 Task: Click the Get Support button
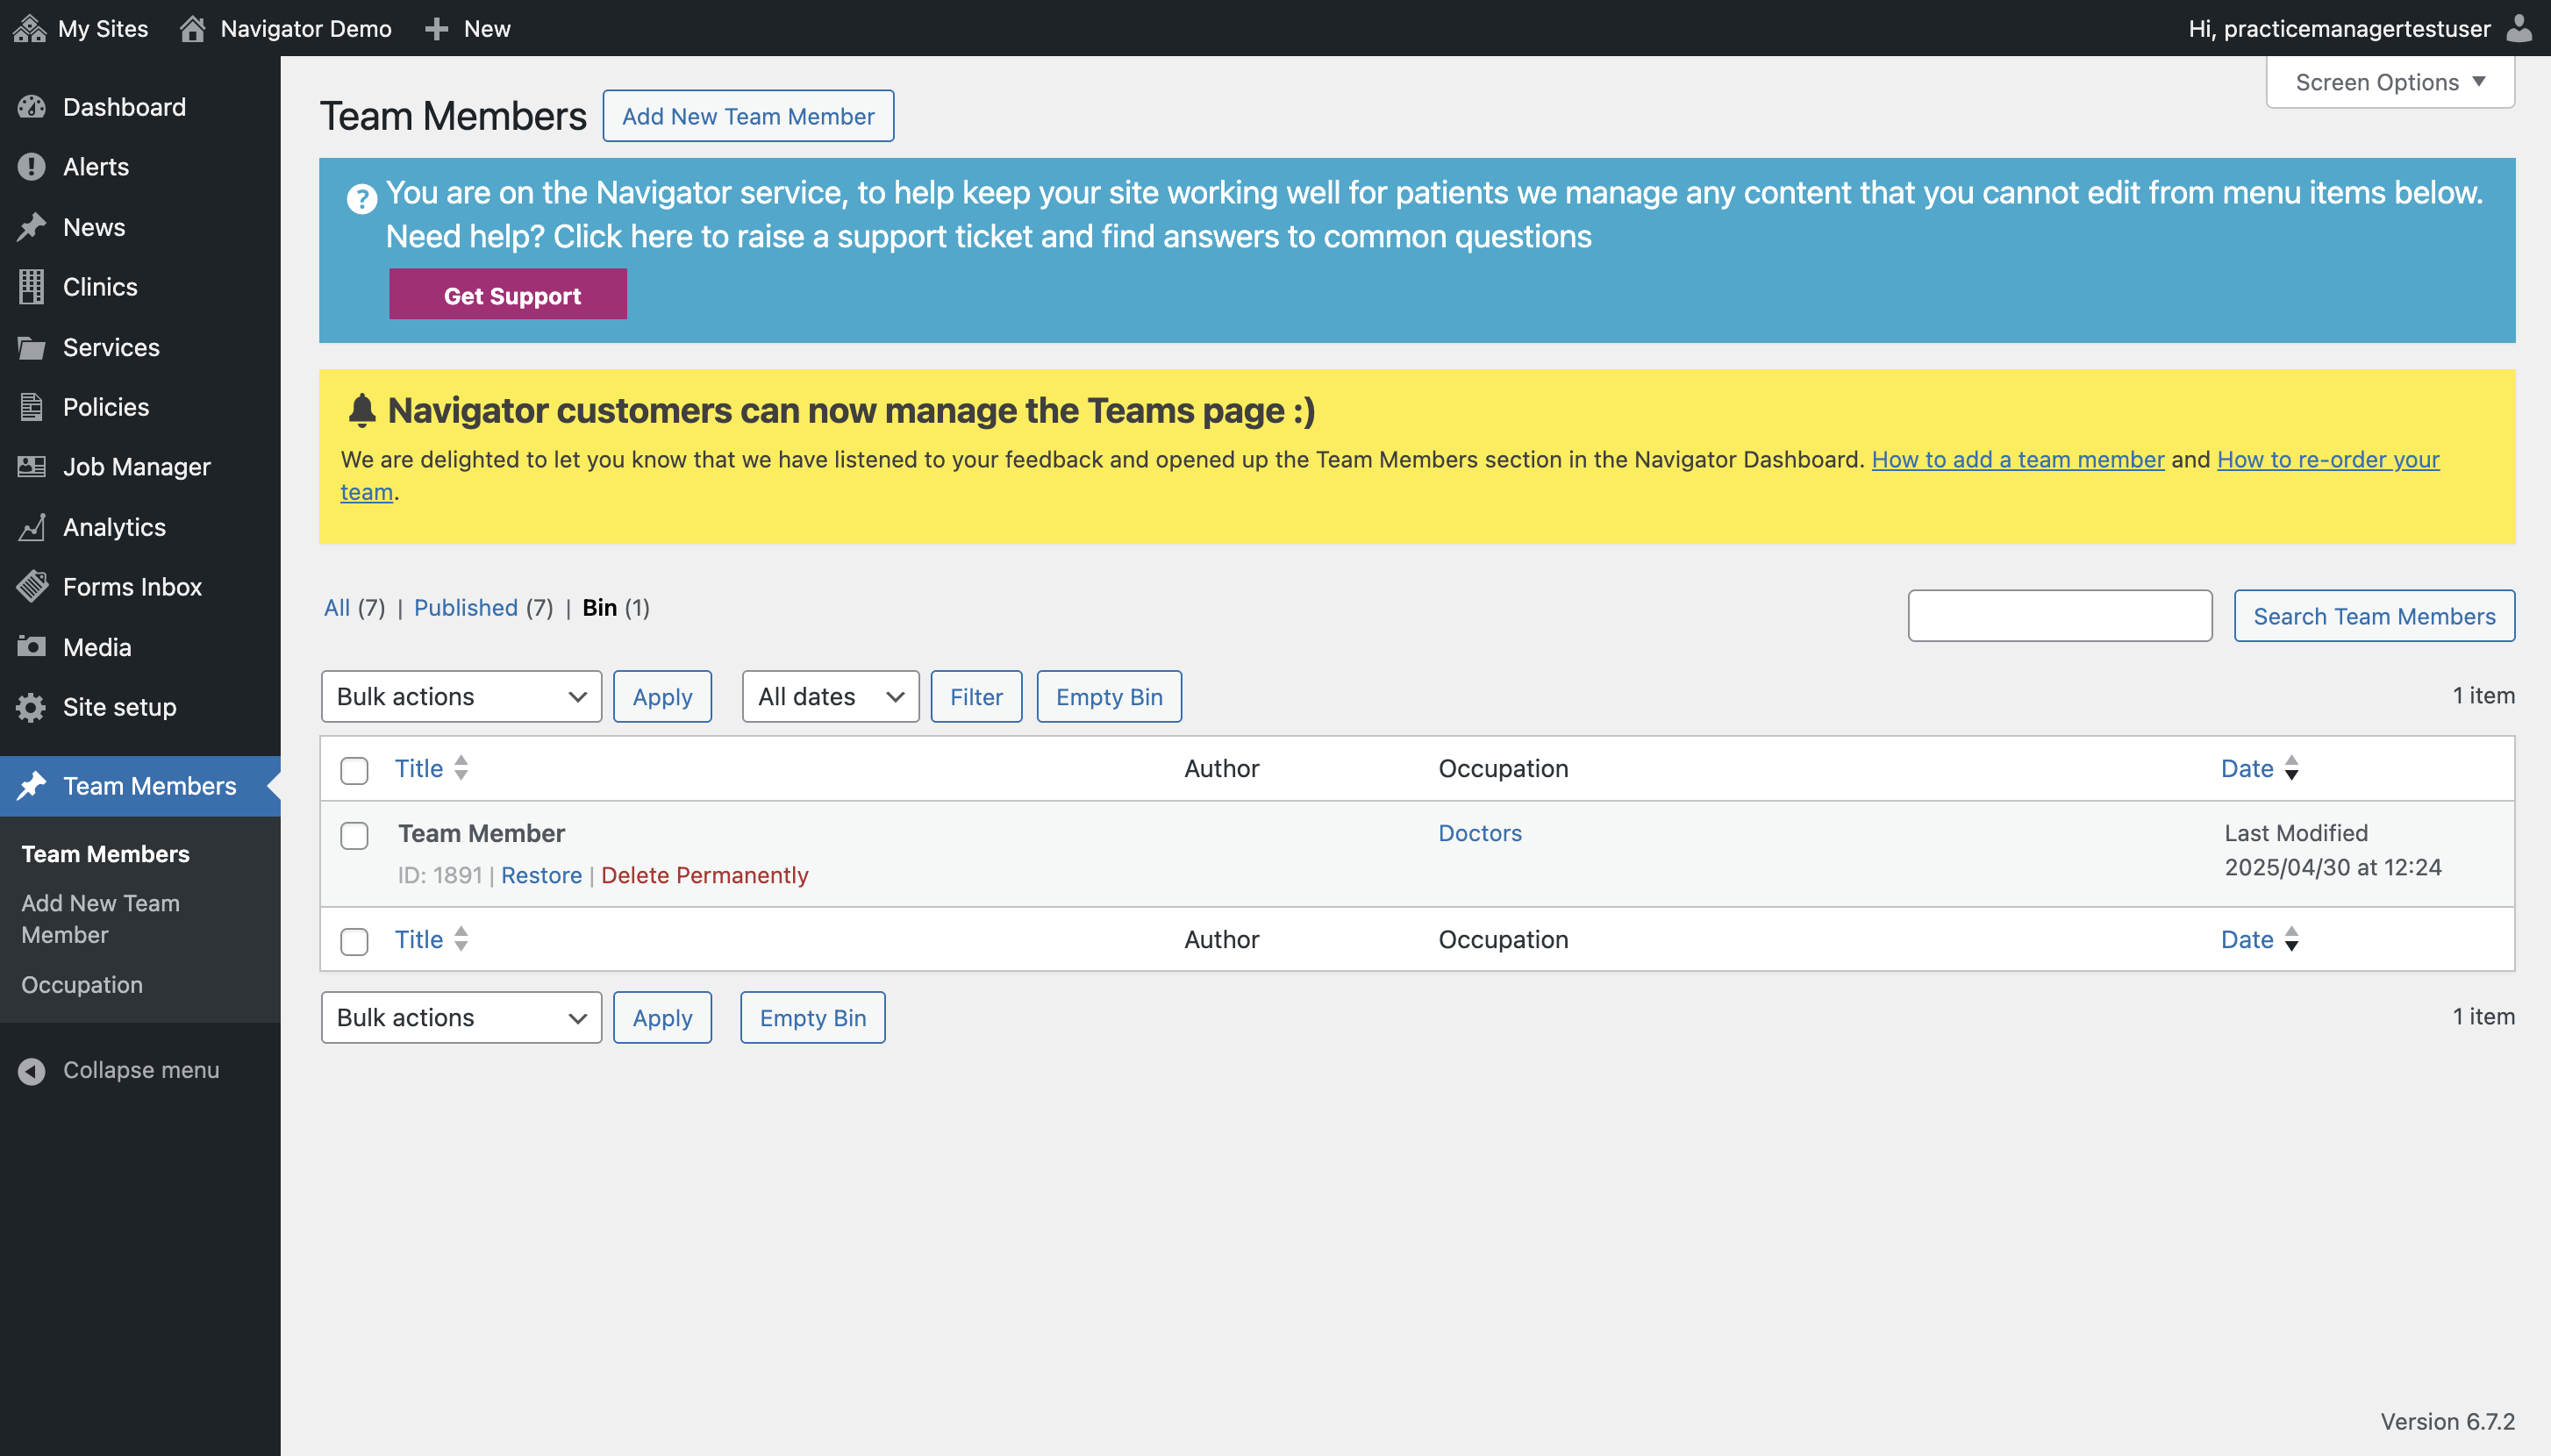(x=508, y=294)
